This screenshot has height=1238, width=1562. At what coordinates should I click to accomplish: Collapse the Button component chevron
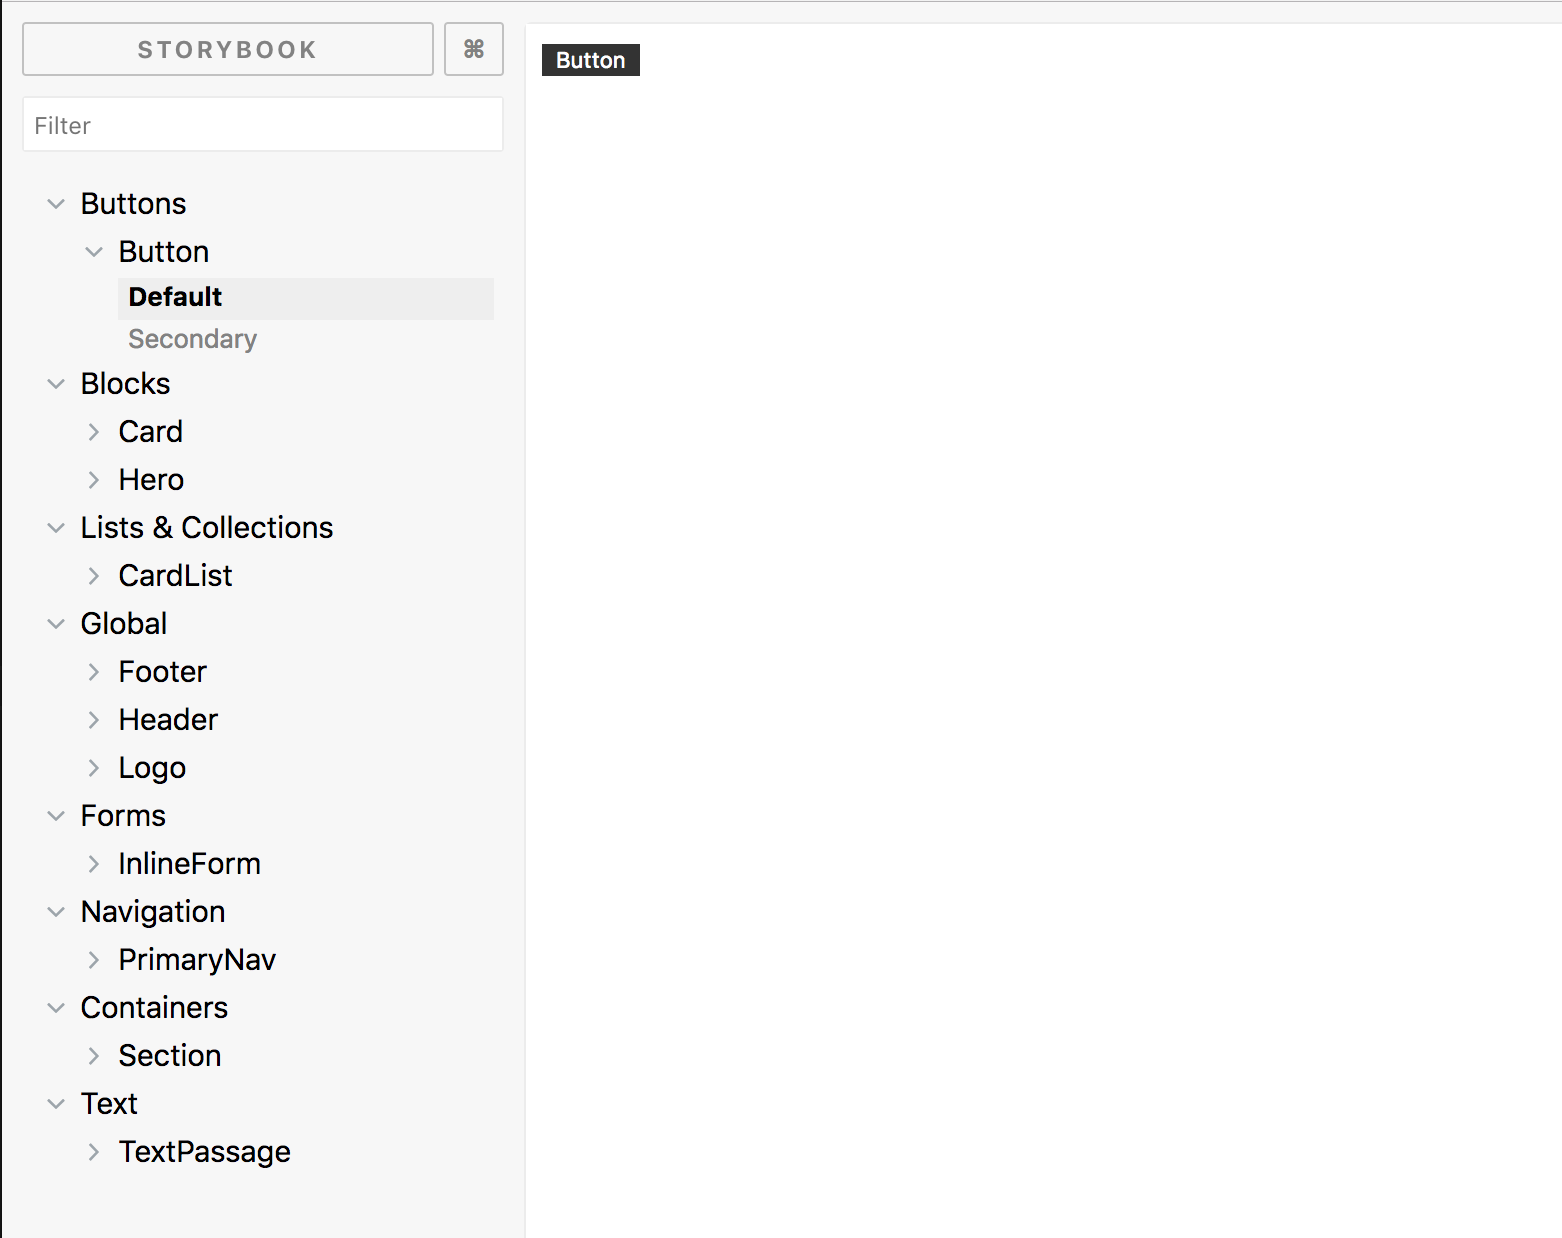(x=94, y=252)
